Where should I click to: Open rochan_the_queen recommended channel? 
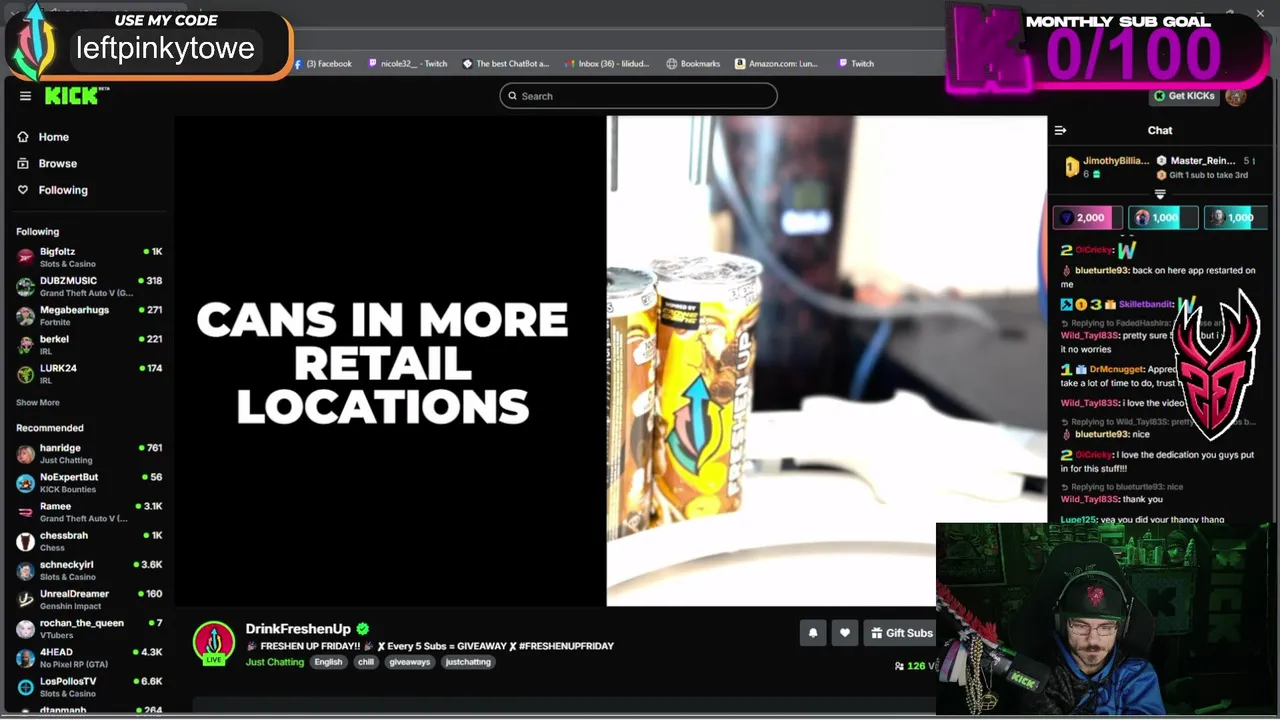(x=89, y=628)
